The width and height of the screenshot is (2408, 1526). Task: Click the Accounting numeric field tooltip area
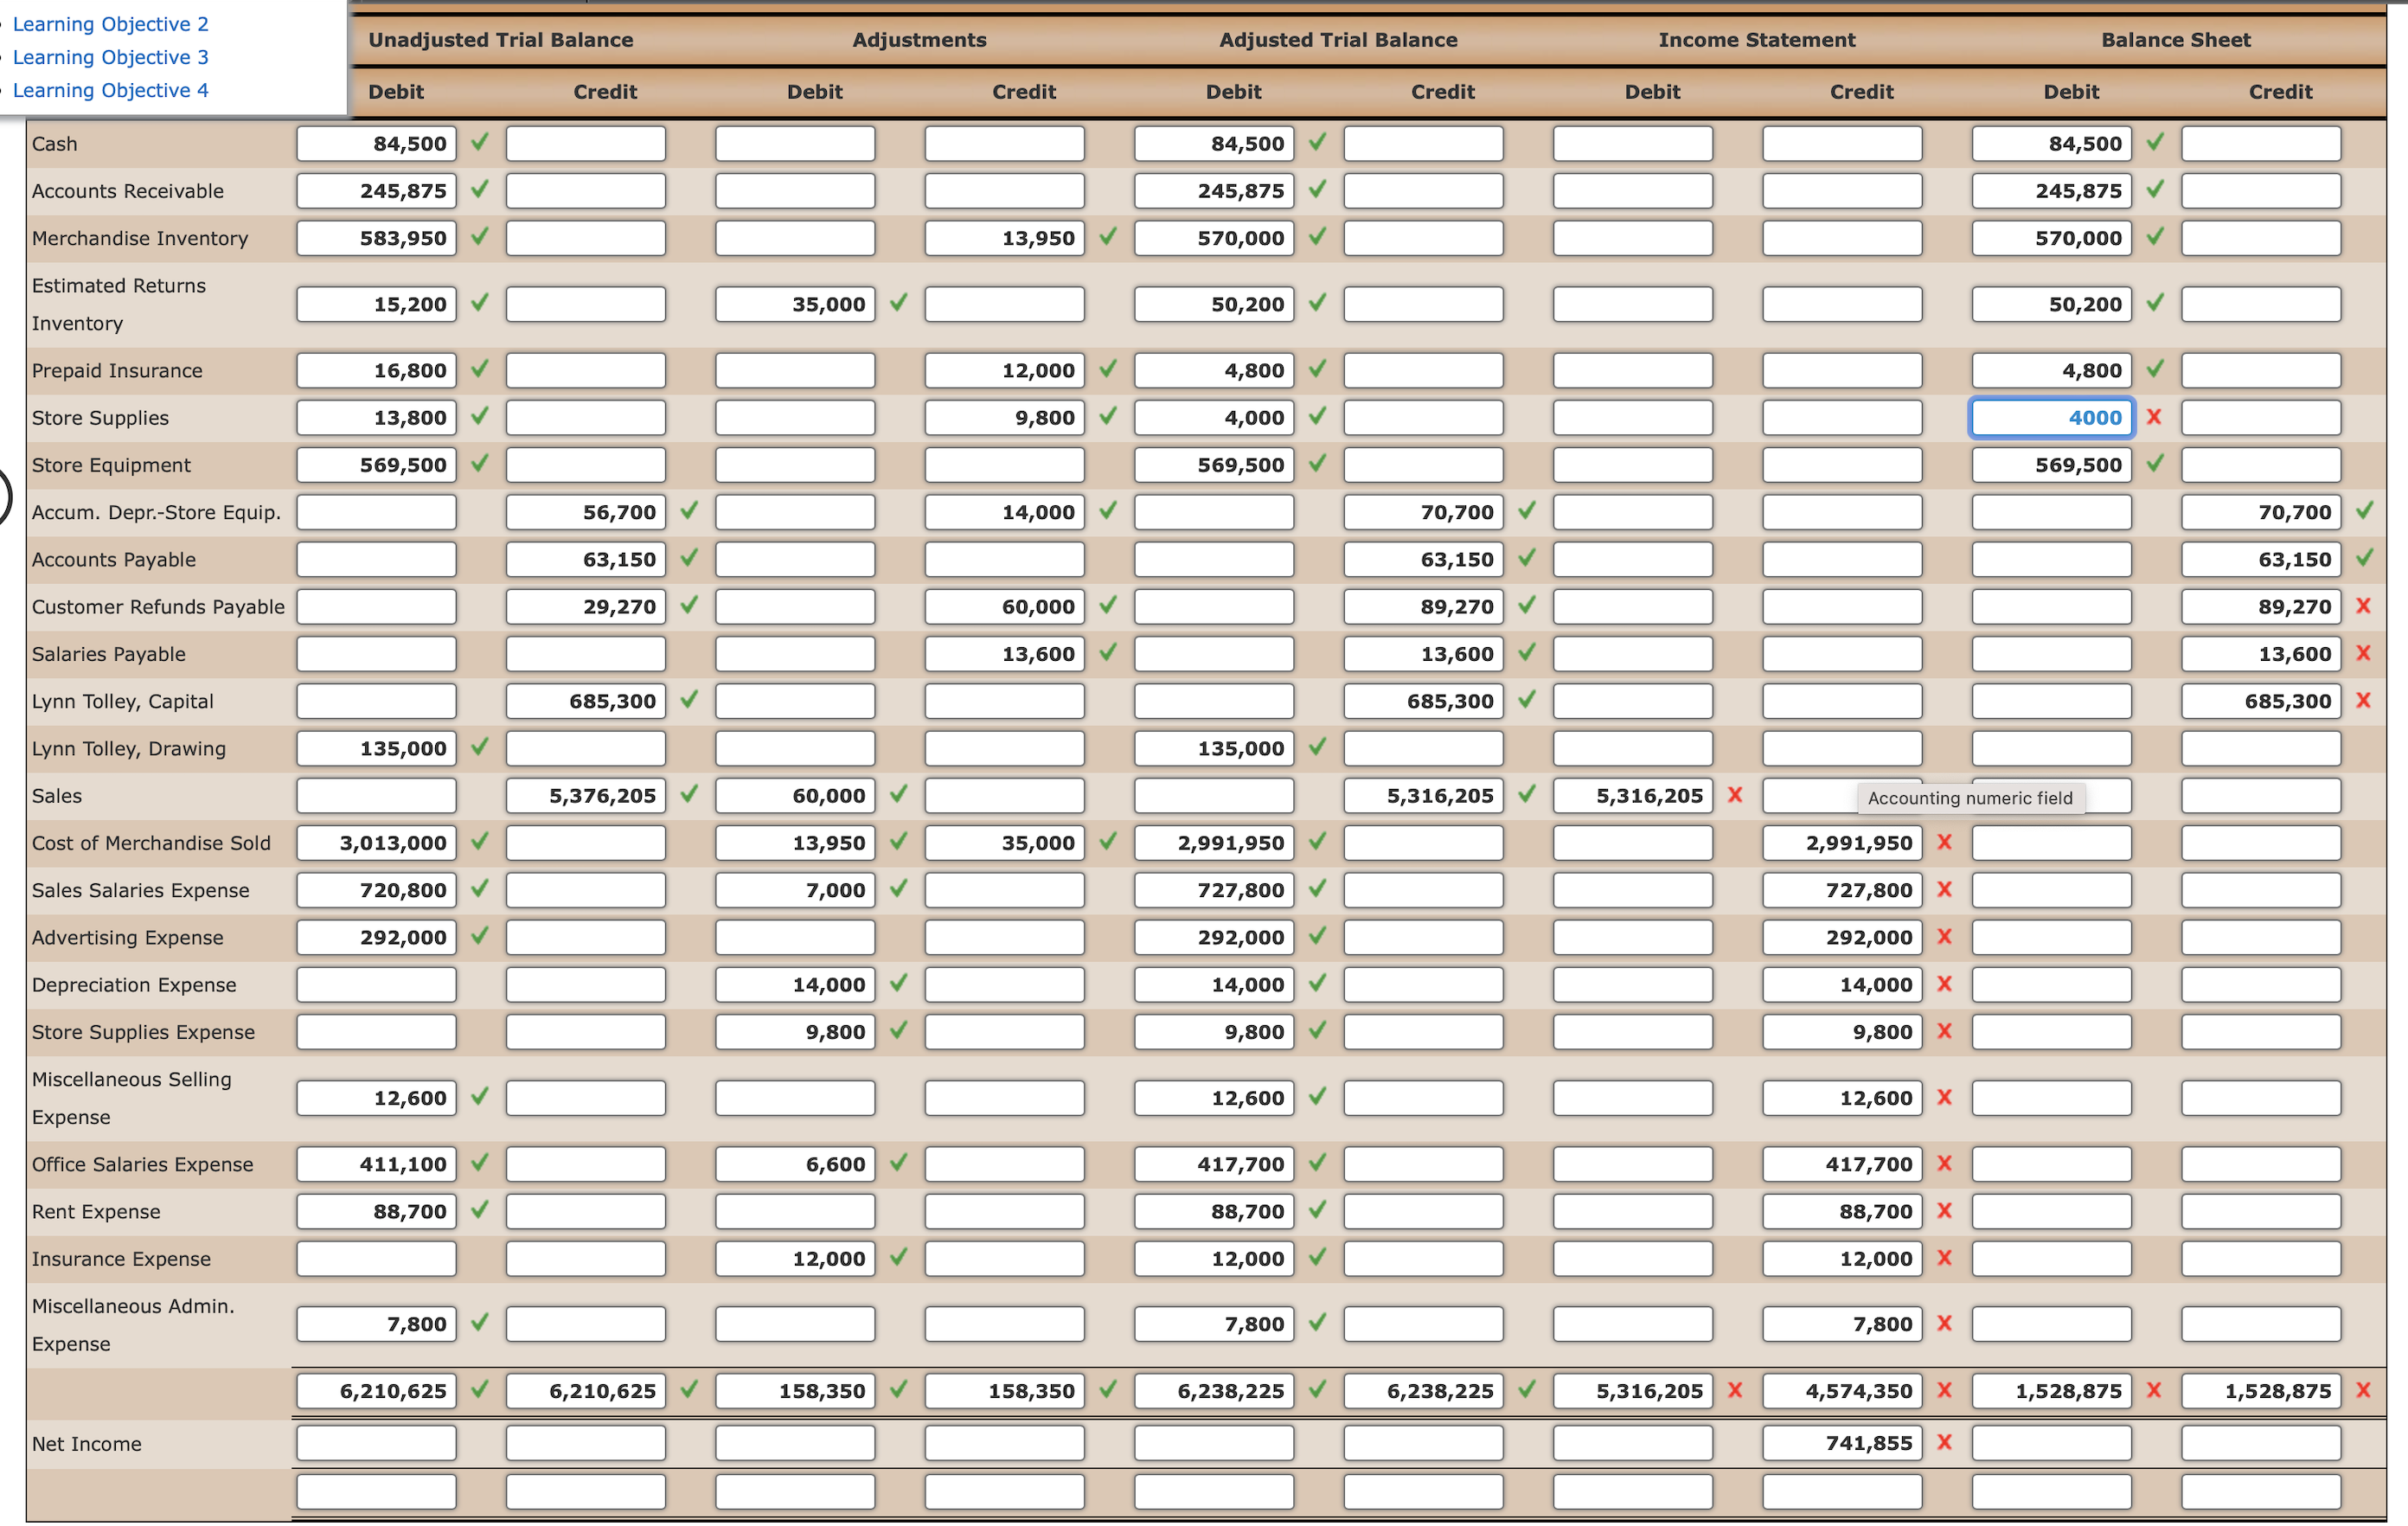(x=1971, y=798)
